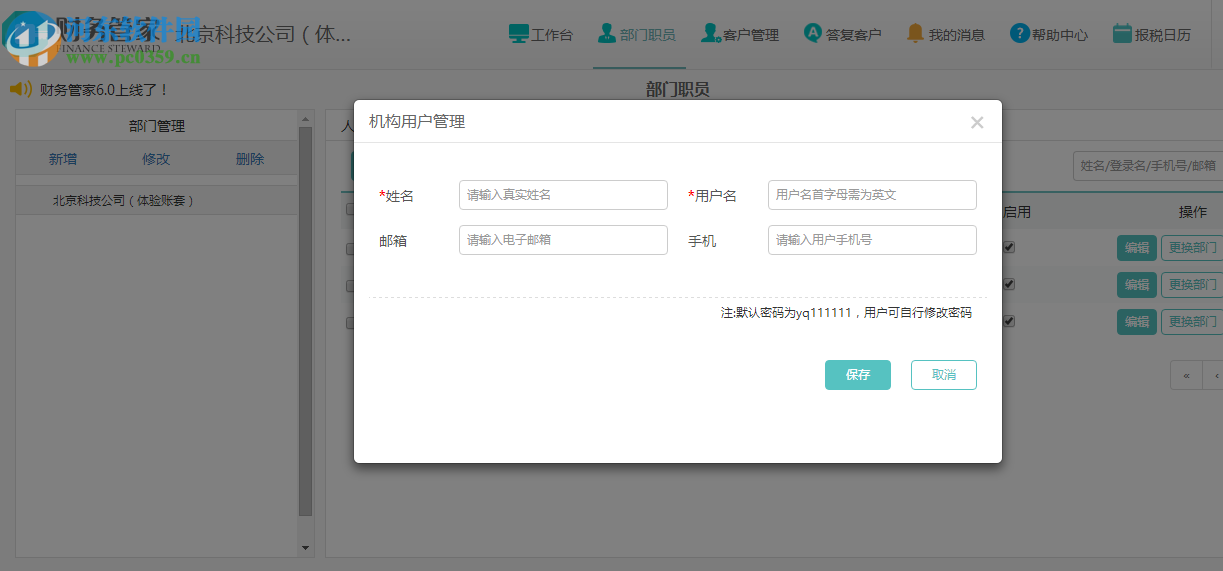The image size is (1223, 571).
Task: Open the 报税日历 tax calendar
Action: [x=1152, y=34]
